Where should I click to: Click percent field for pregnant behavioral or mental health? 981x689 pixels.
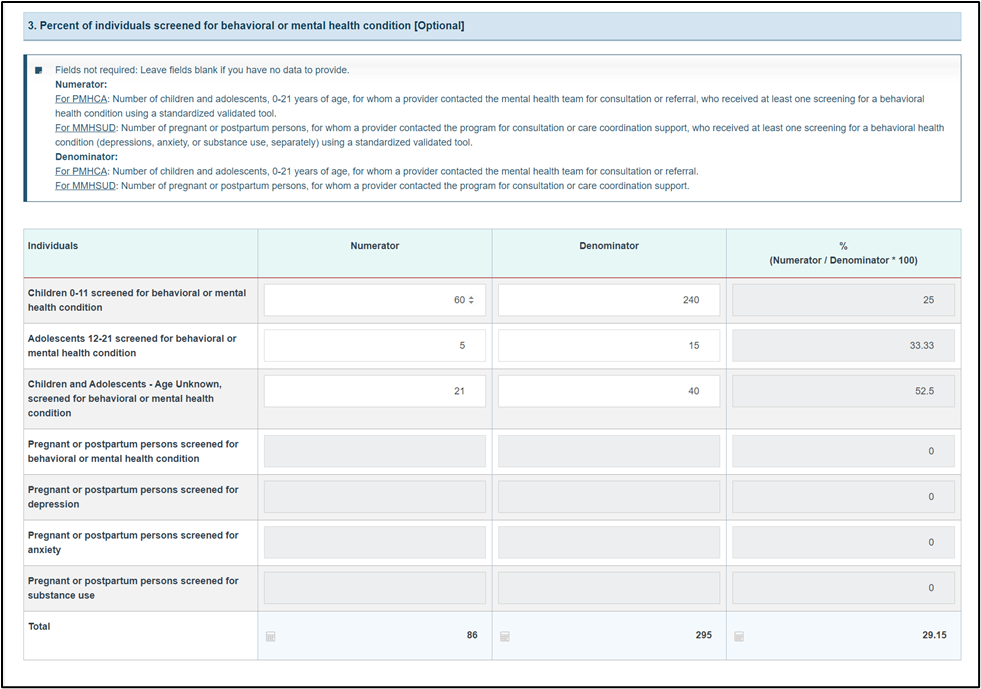pyautogui.click(x=843, y=451)
